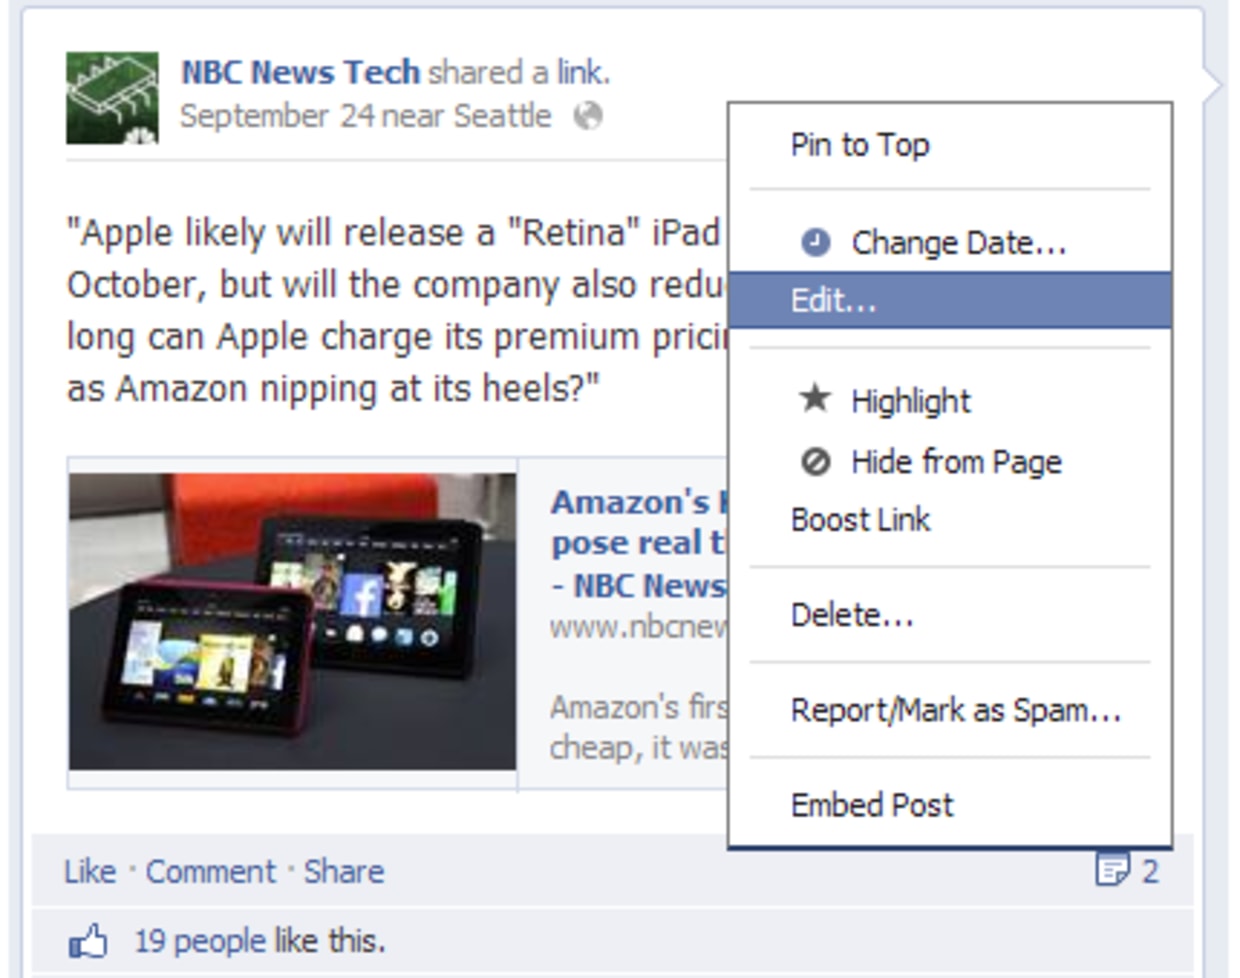Like the NBC News Tech post

coord(90,871)
